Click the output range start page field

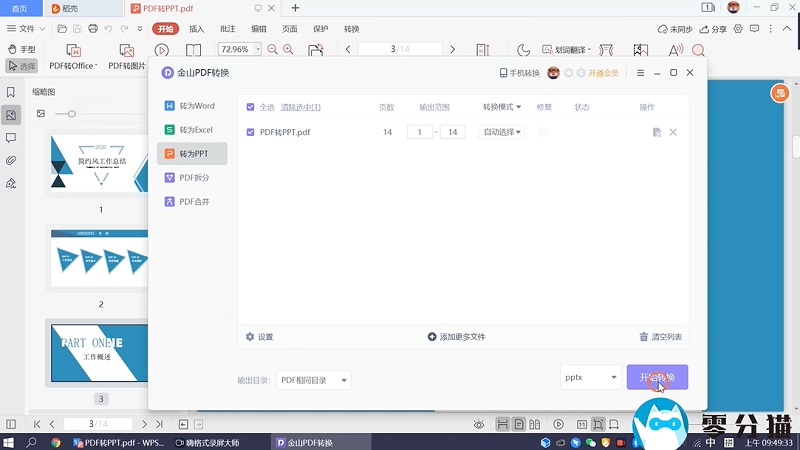pyautogui.click(x=420, y=132)
